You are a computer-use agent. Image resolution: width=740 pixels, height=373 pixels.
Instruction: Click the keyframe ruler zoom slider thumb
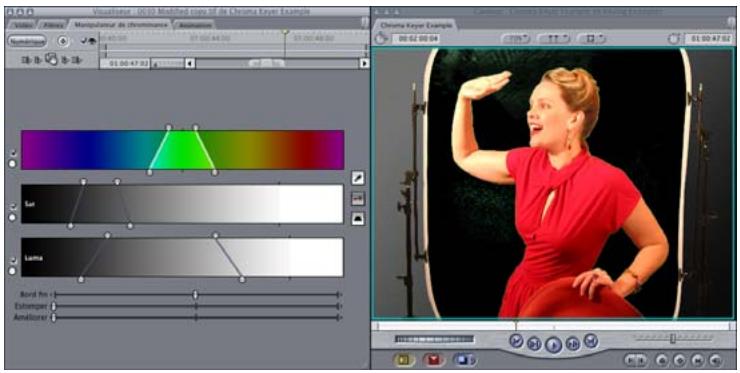[267, 63]
